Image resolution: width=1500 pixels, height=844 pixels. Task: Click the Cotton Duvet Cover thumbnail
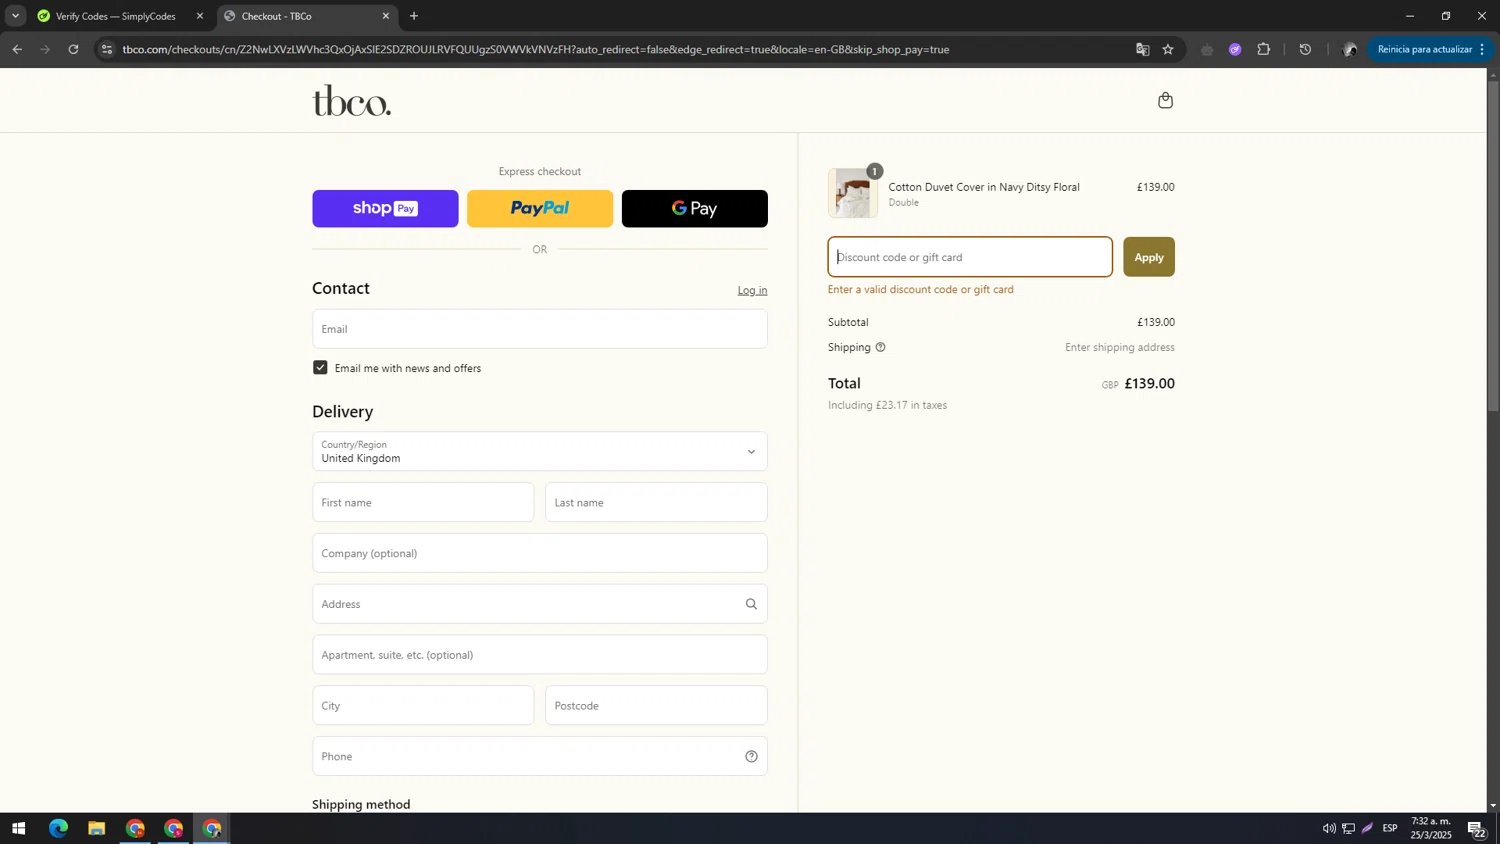click(x=853, y=193)
